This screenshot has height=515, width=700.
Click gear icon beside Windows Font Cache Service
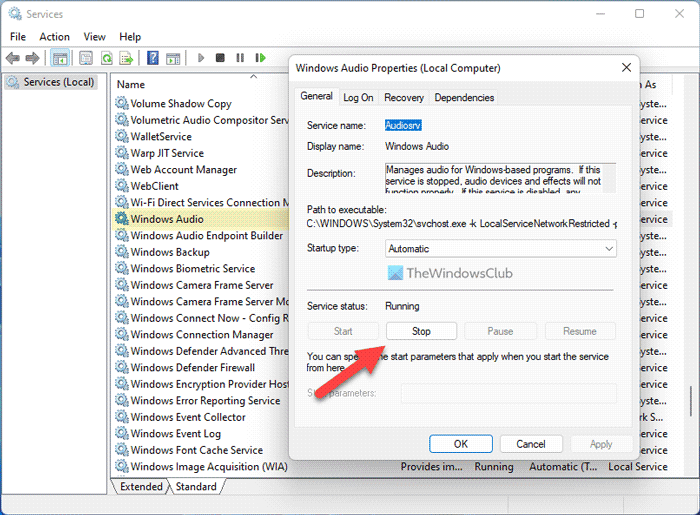point(122,450)
